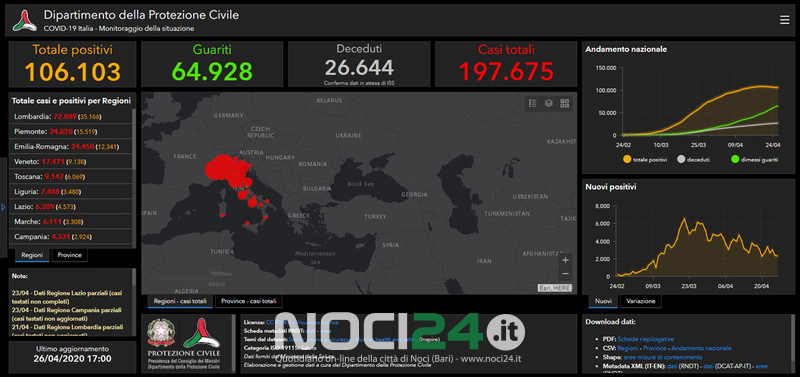Open the Esri, HERE map attribution
Screen dimensions: 800x377
(555, 288)
